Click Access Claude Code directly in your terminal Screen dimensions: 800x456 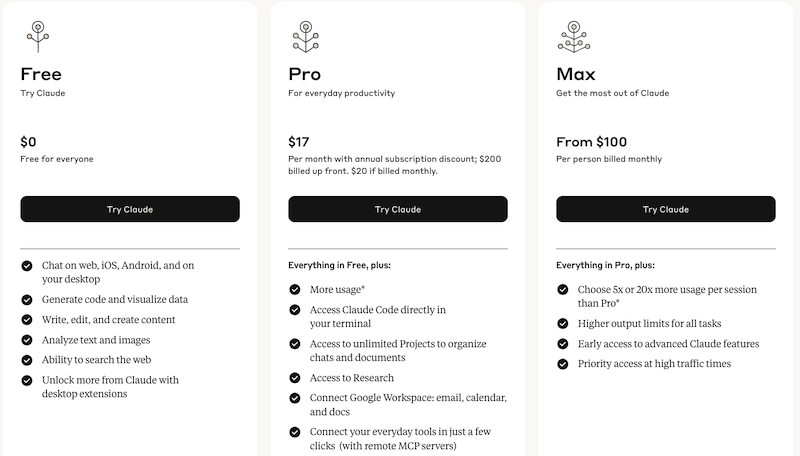pyautogui.click(x=378, y=317)
